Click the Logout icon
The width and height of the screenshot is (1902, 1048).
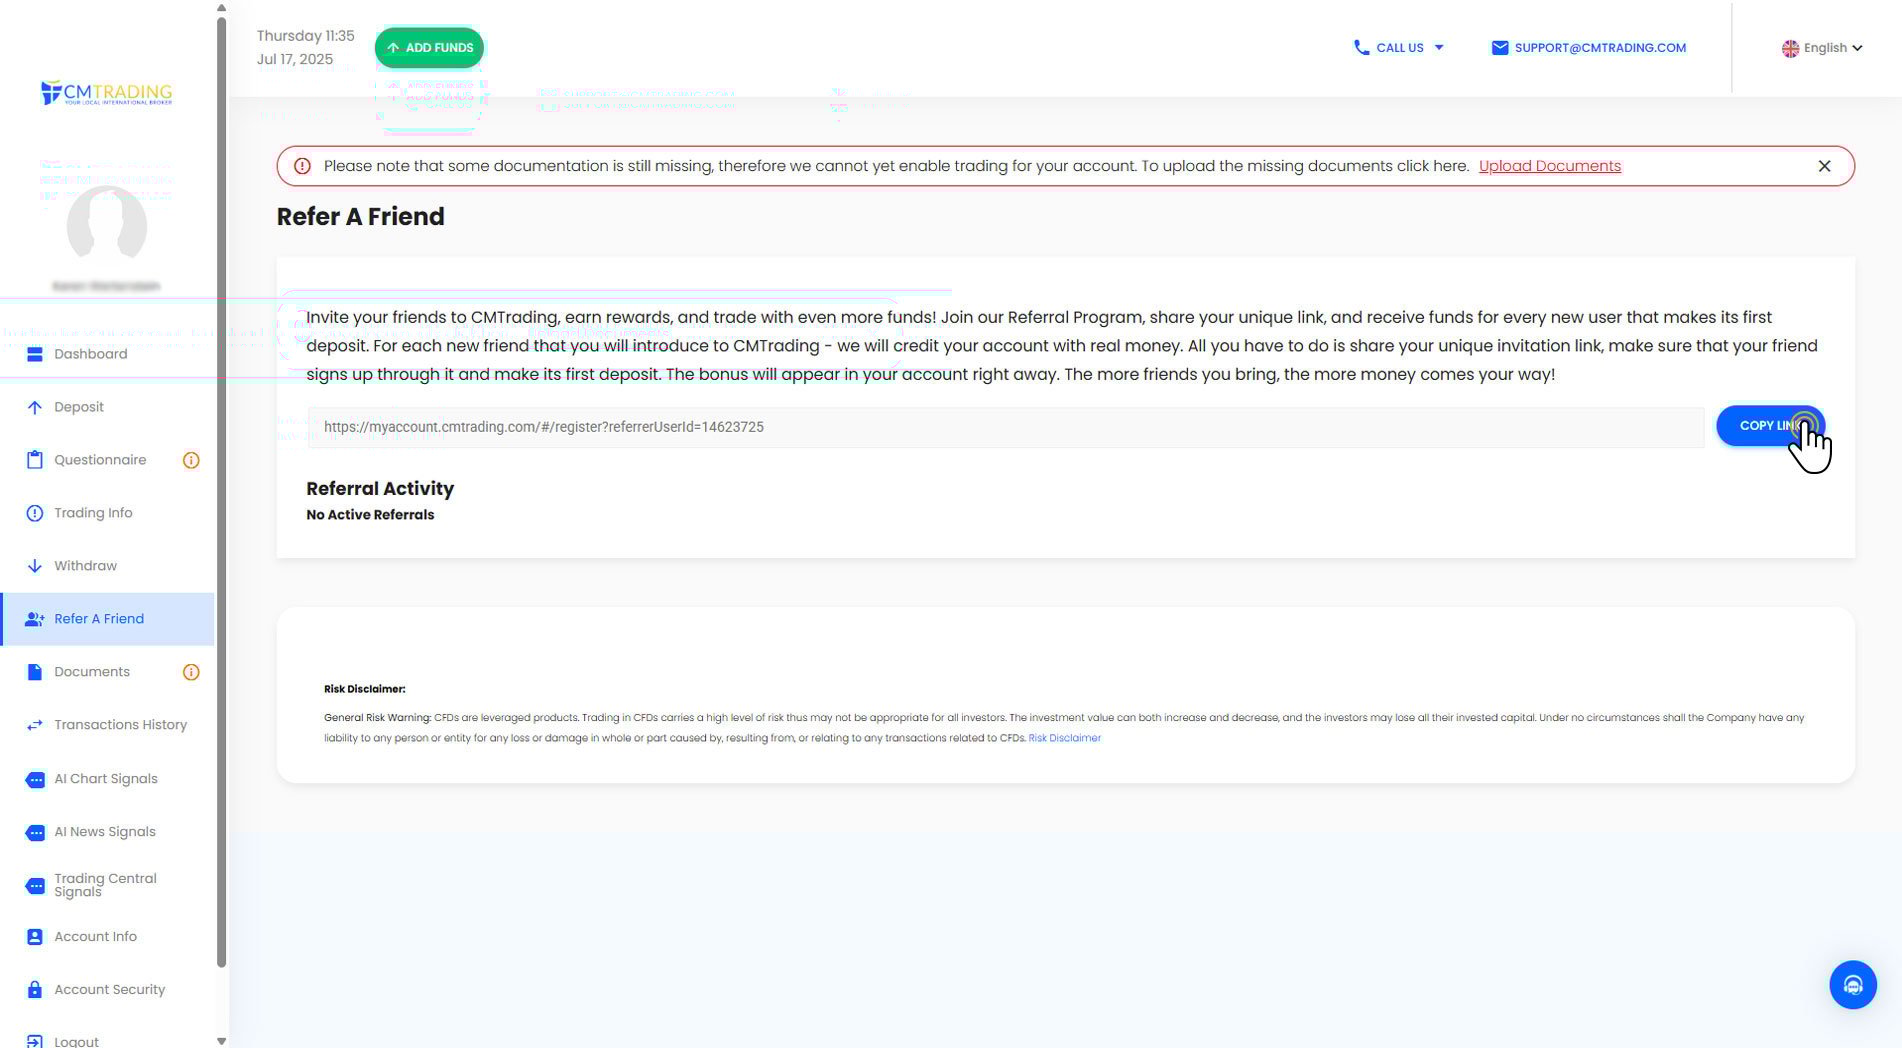point(35,1041)
